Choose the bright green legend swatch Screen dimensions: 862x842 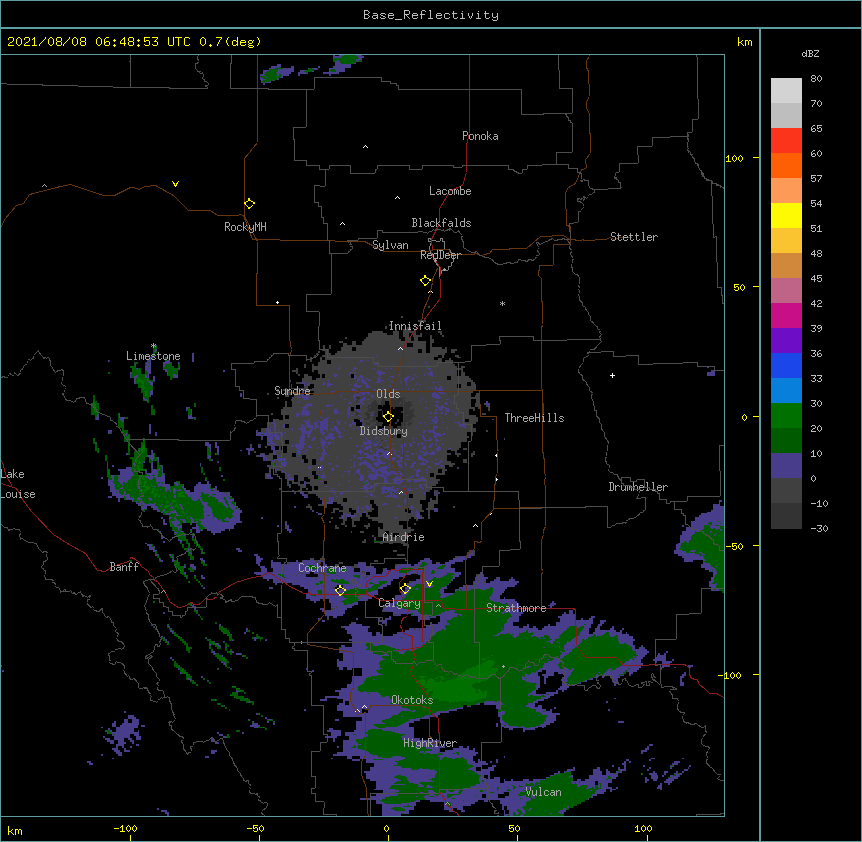(x=786, y=416)
